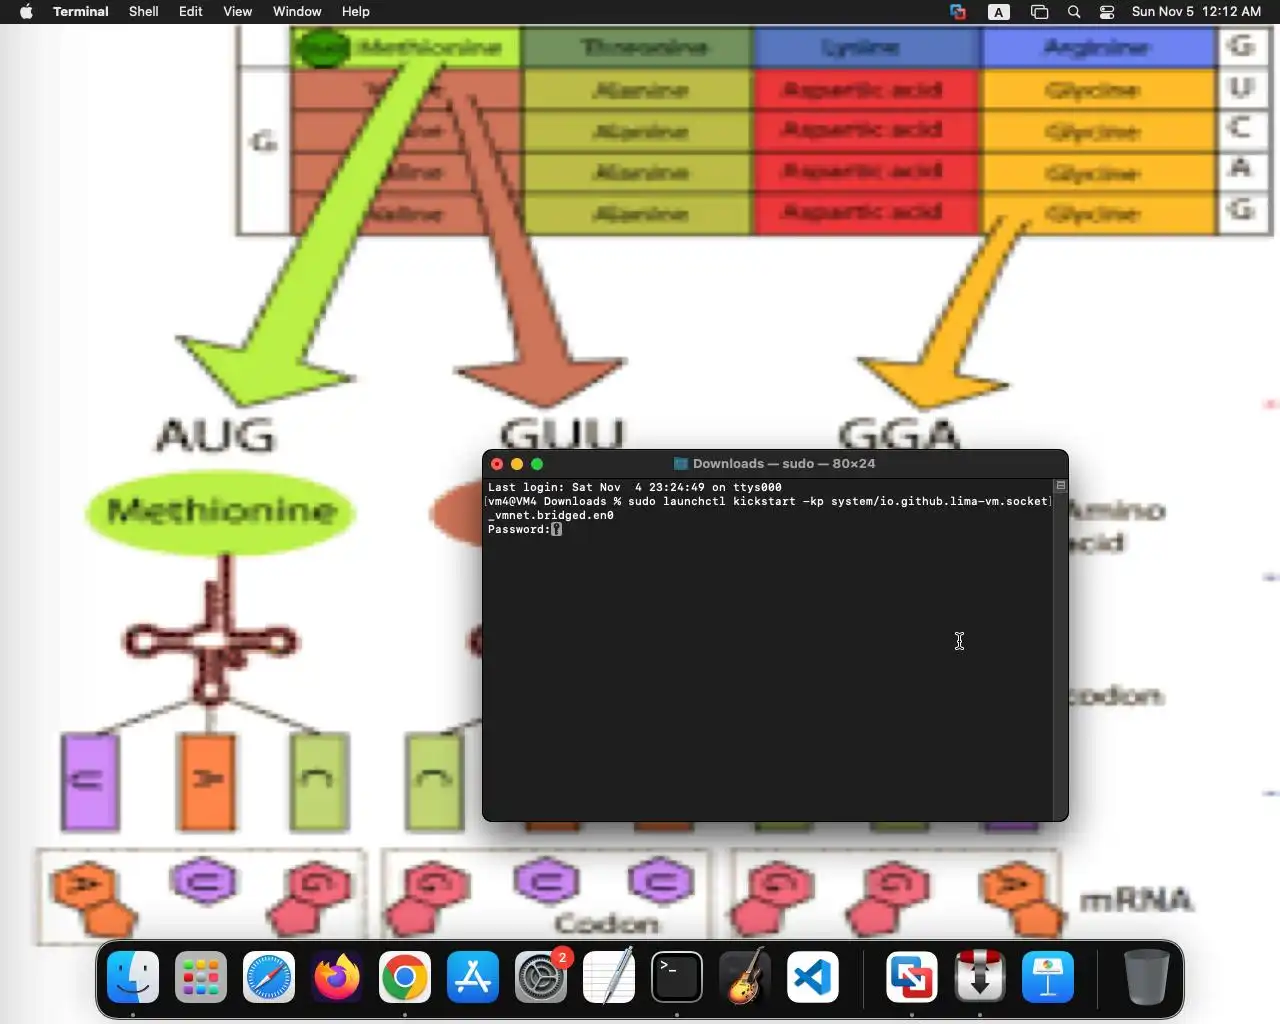1280x1024 pixels.
Task: Open the Edit menu
Action: (x=191, y=11)
